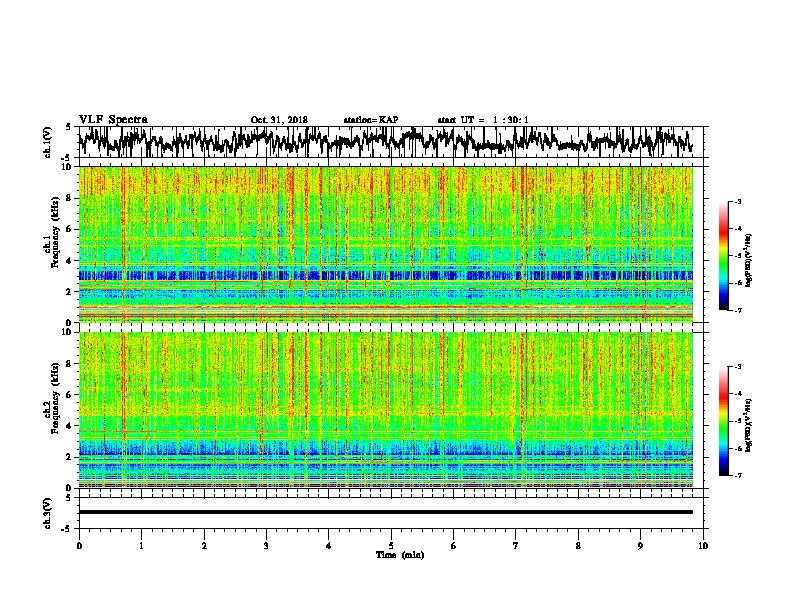This screenshot has height=612, width=792.
Task: Click the "-3" tick on ch.1 colorbar
Action: coord(737,202)
